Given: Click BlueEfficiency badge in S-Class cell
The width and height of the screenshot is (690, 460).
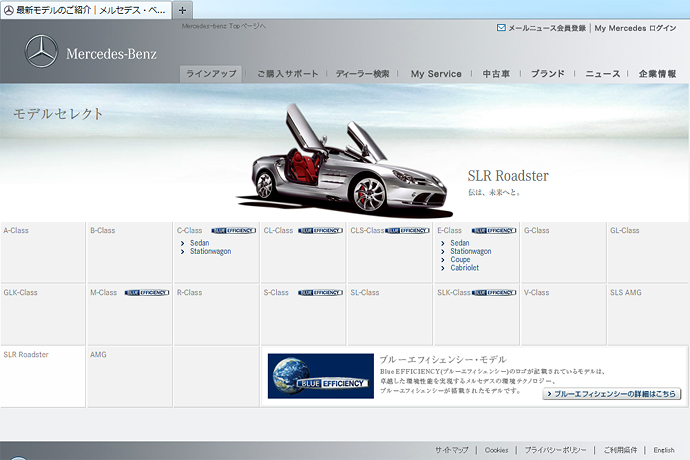Looking at the screenshot, I should [x=320, y=293].
